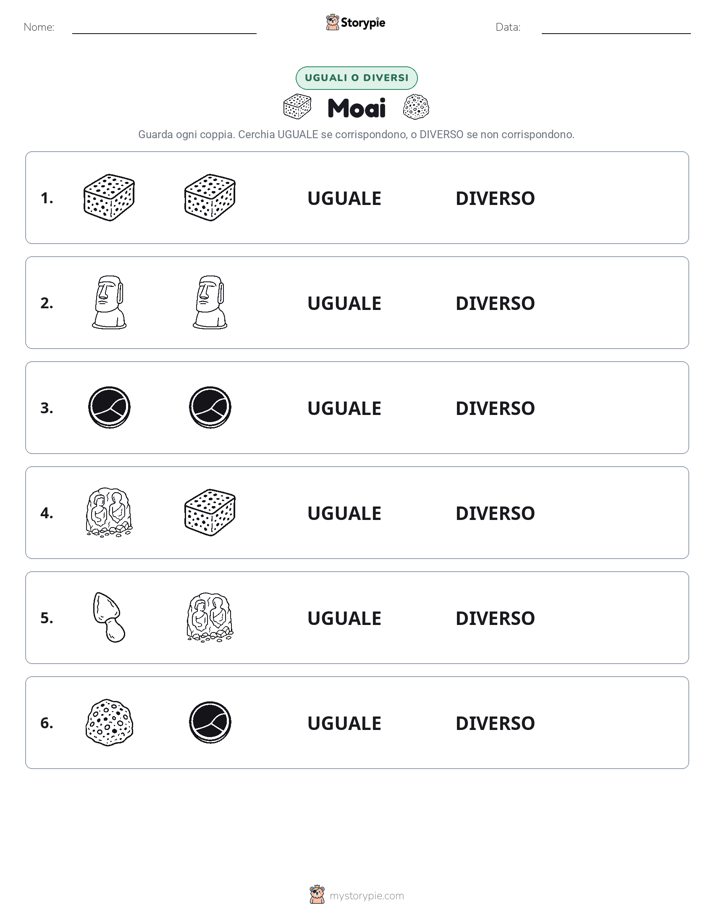
Task: Click the stone tool image in row 5
Action: point(109,617)
